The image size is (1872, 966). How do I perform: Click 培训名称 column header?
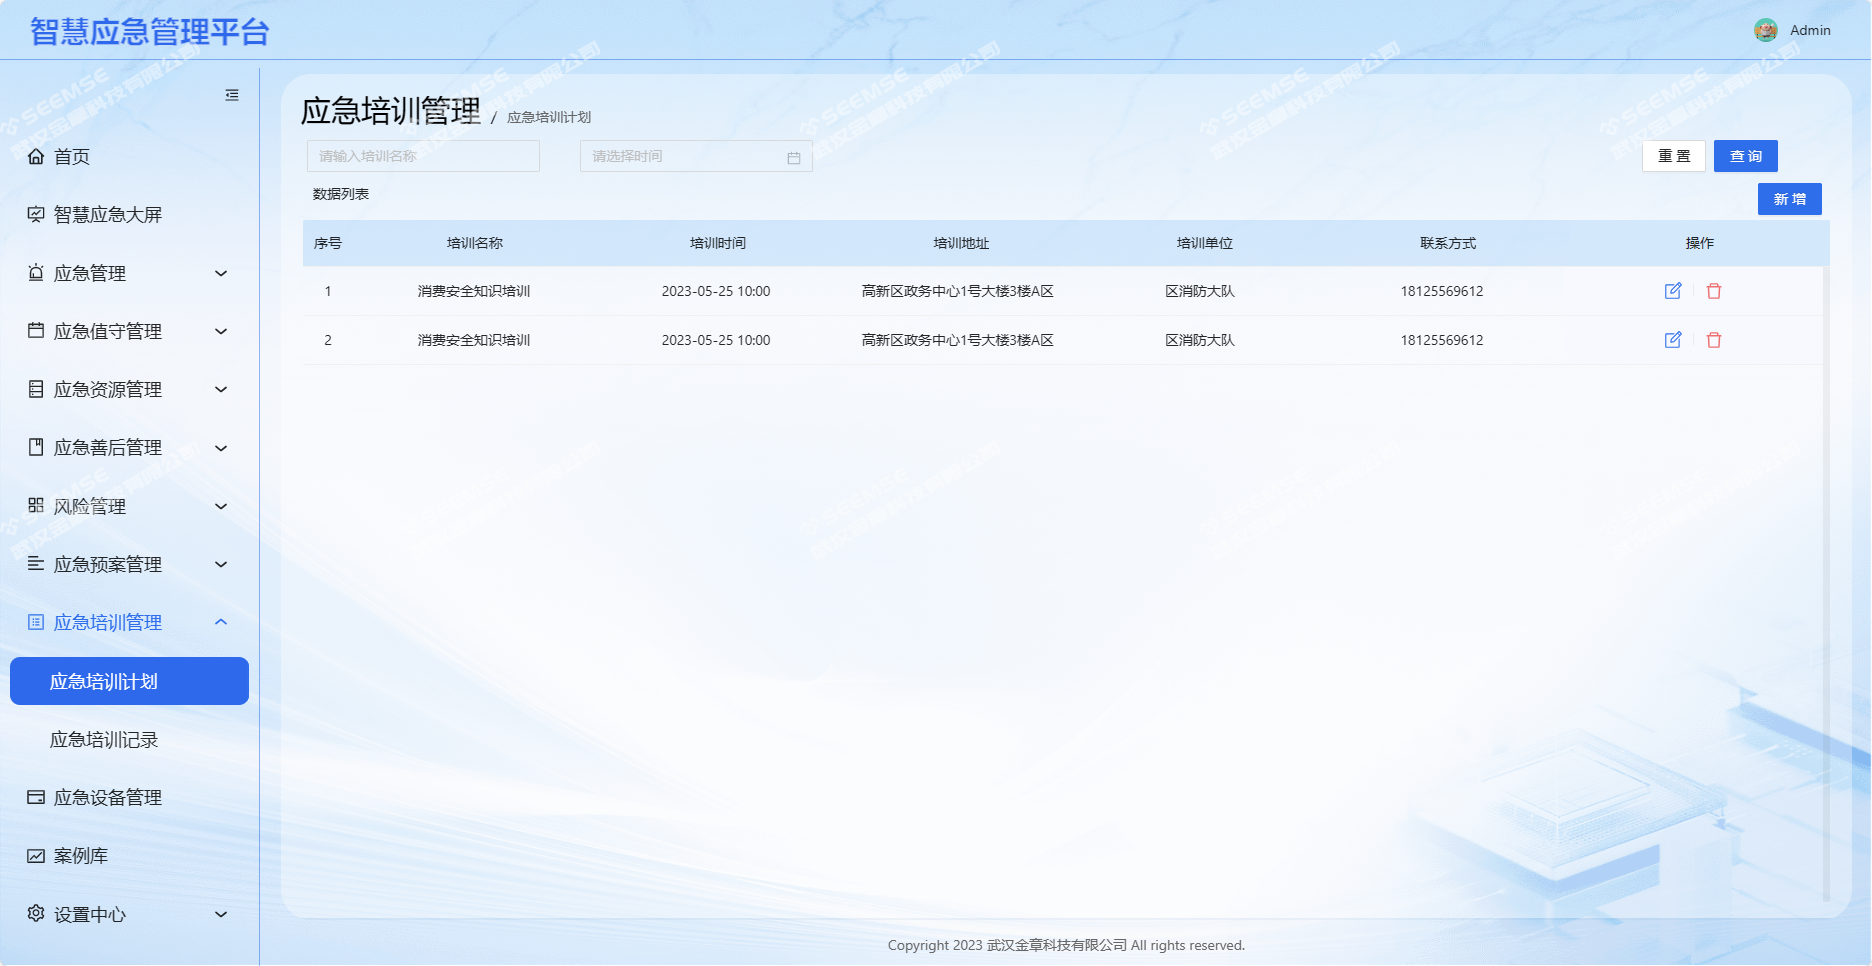pyautogui.click(x=475, y=243)
